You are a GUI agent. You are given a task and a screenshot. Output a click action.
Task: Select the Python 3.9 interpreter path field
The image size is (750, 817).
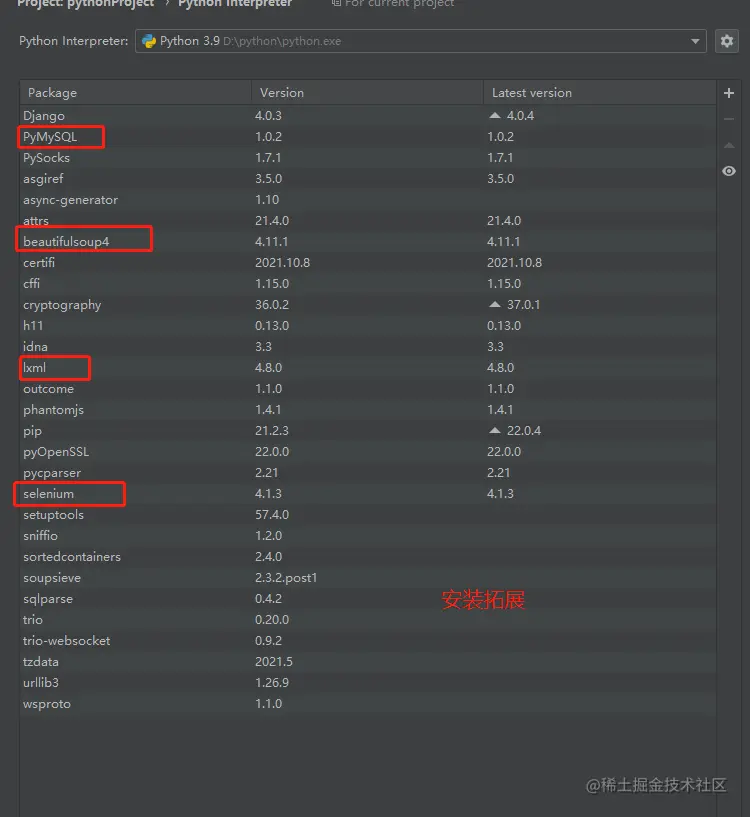[421, 41]
